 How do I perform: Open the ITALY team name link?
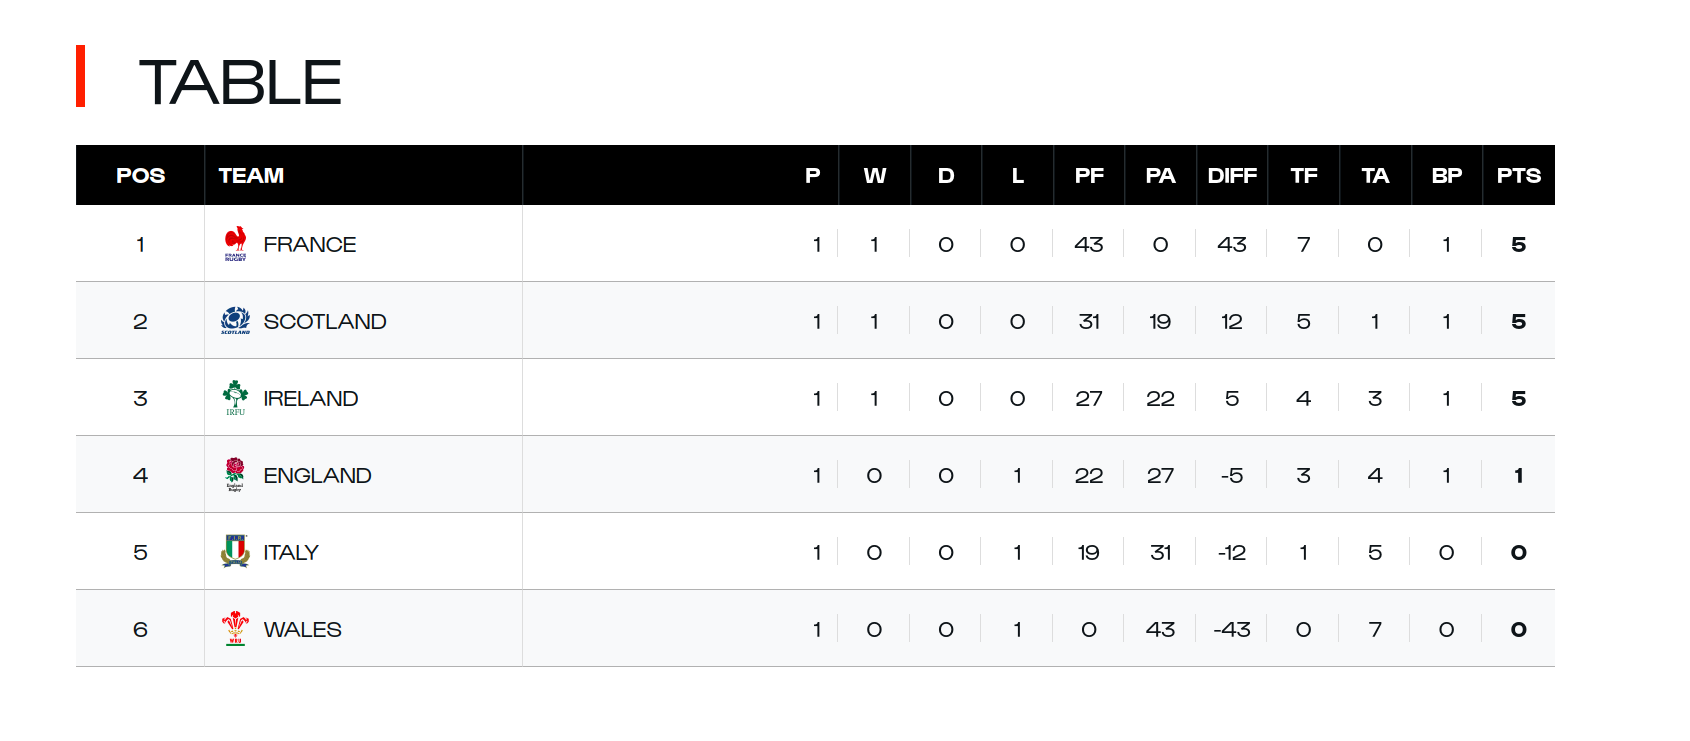tap(290, 553)
